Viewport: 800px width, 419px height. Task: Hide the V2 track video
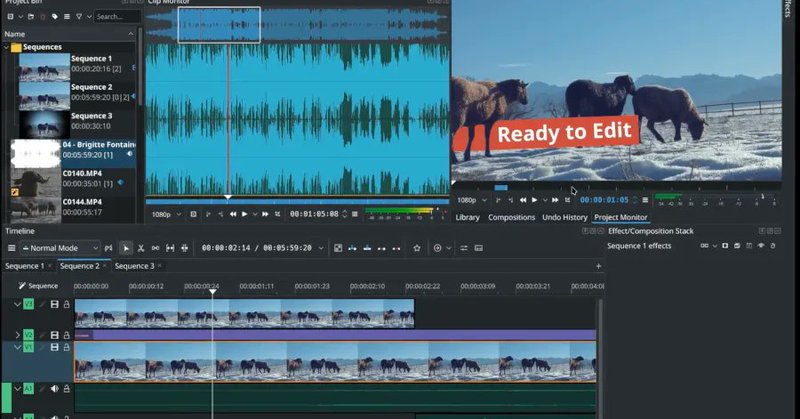point(55,335)
